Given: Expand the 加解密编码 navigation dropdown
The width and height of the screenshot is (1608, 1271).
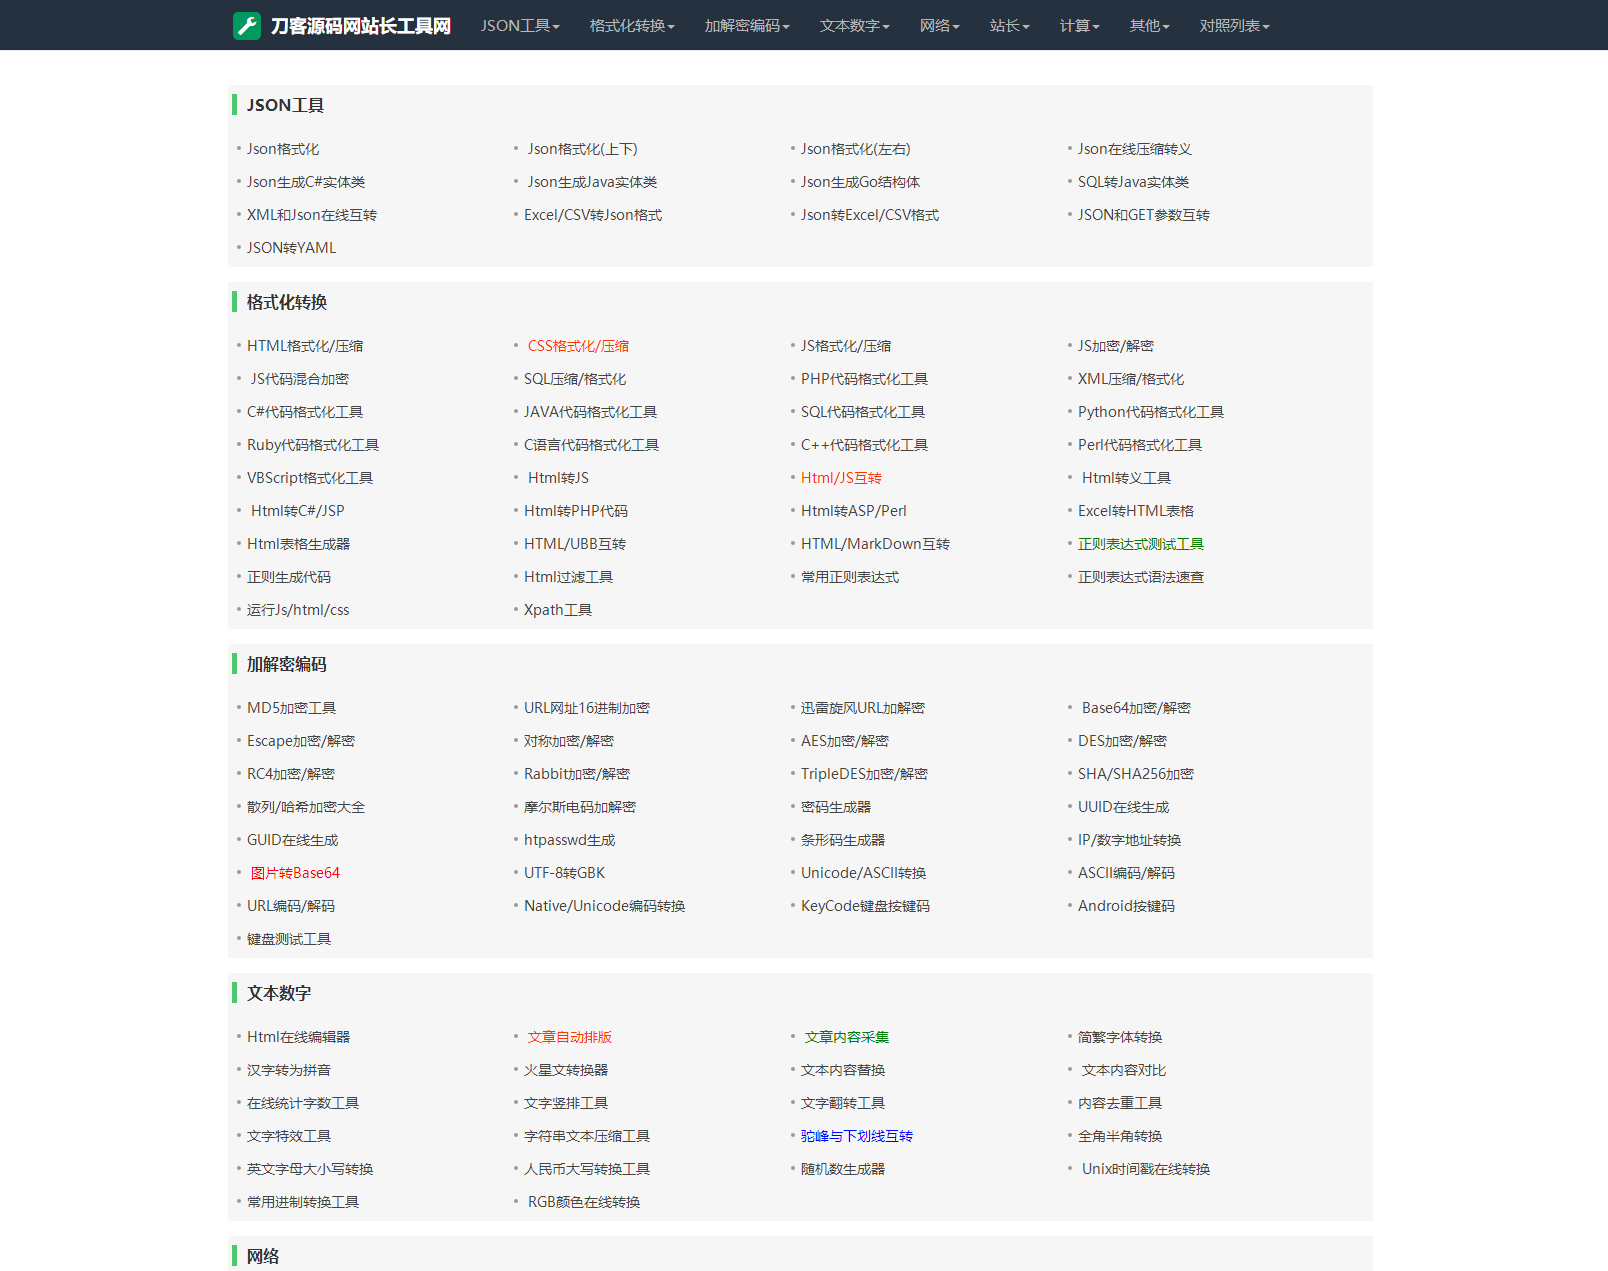Looking at the screenshot, I should 746,26.
